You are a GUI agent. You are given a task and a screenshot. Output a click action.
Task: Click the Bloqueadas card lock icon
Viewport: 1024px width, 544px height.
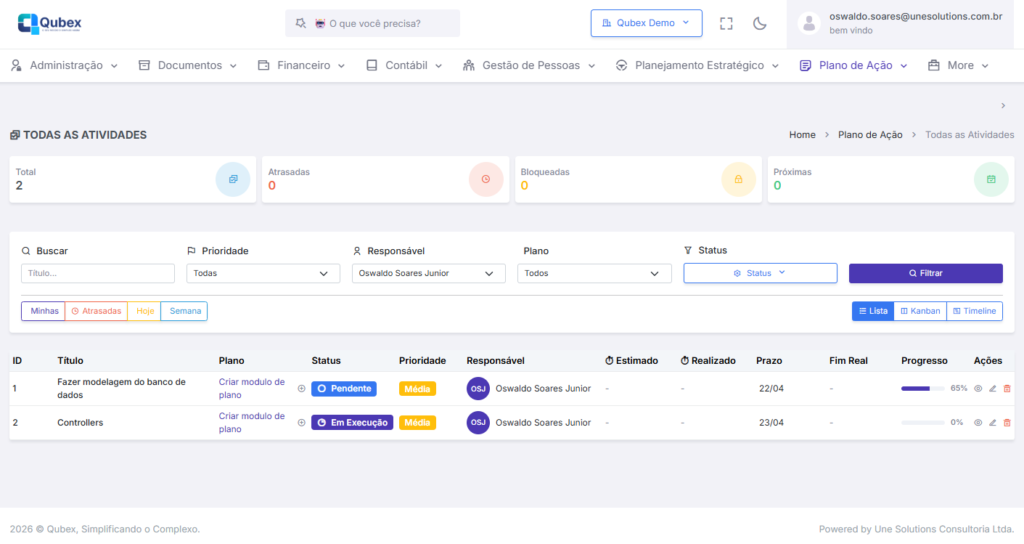click(x=738, y=179)
